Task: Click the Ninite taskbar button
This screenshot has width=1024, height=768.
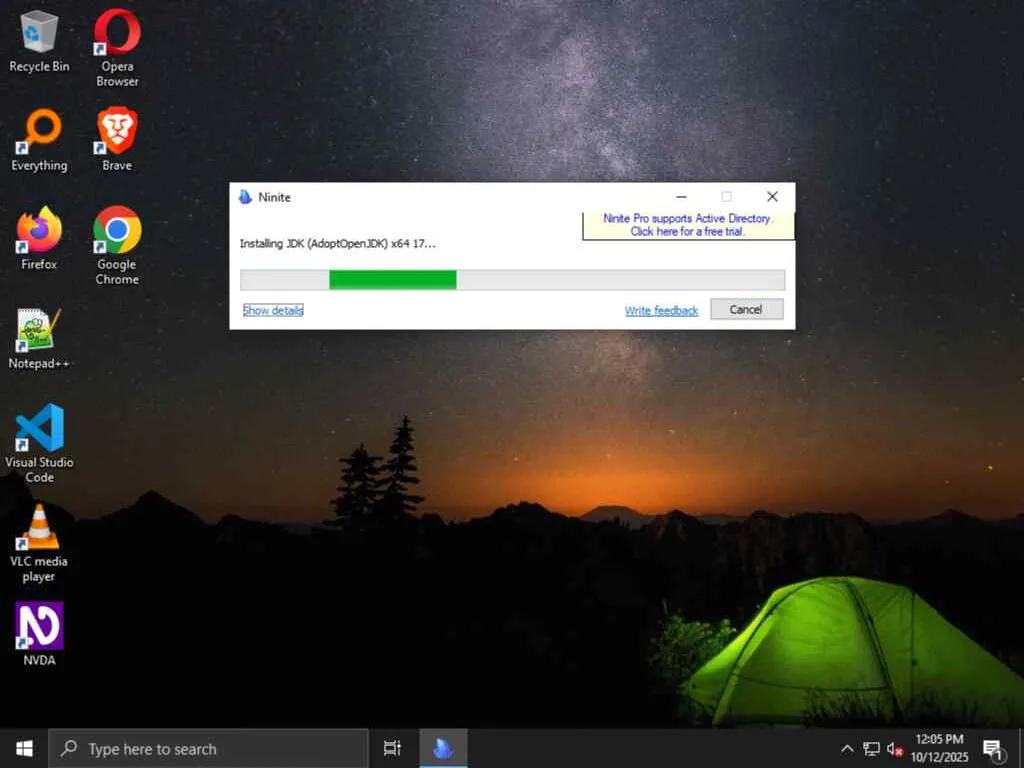Action: [443, 748]
